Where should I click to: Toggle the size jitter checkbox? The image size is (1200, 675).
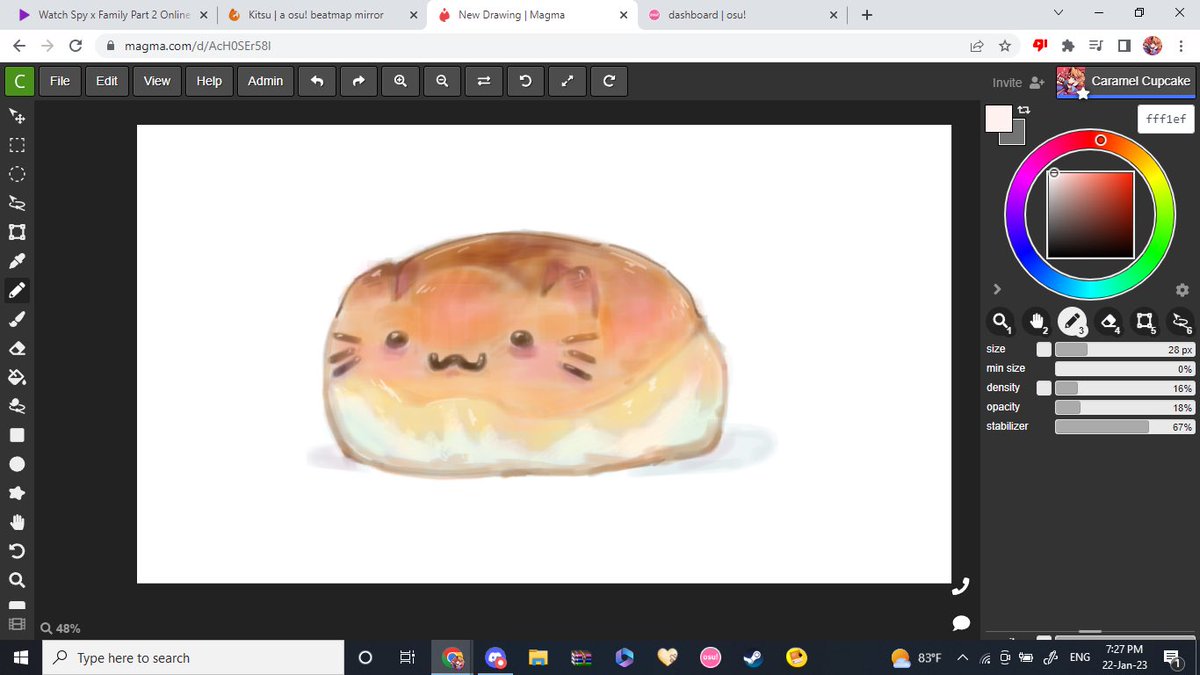[1042, 348]
